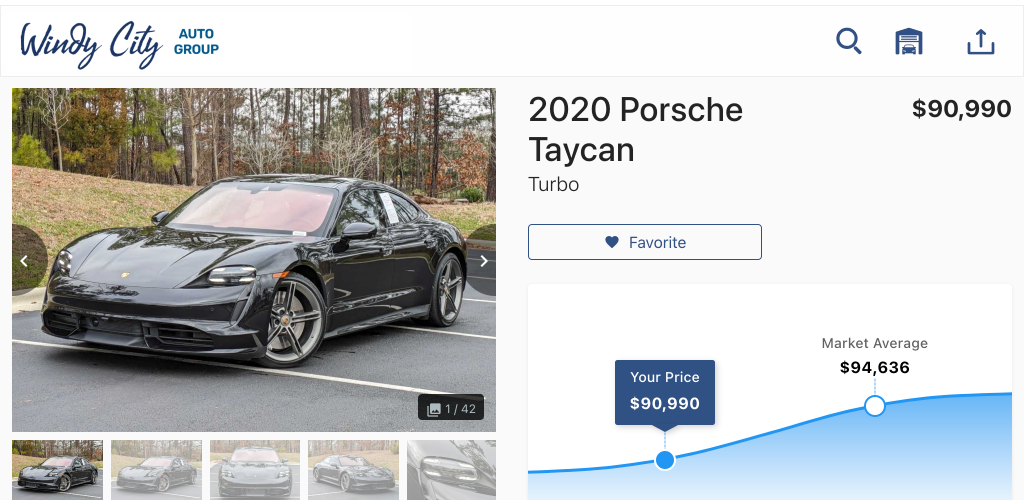Select the second thumbnail side view
Image resolution: width=1024 pixels, height=500 pixels.
[156, 469]
